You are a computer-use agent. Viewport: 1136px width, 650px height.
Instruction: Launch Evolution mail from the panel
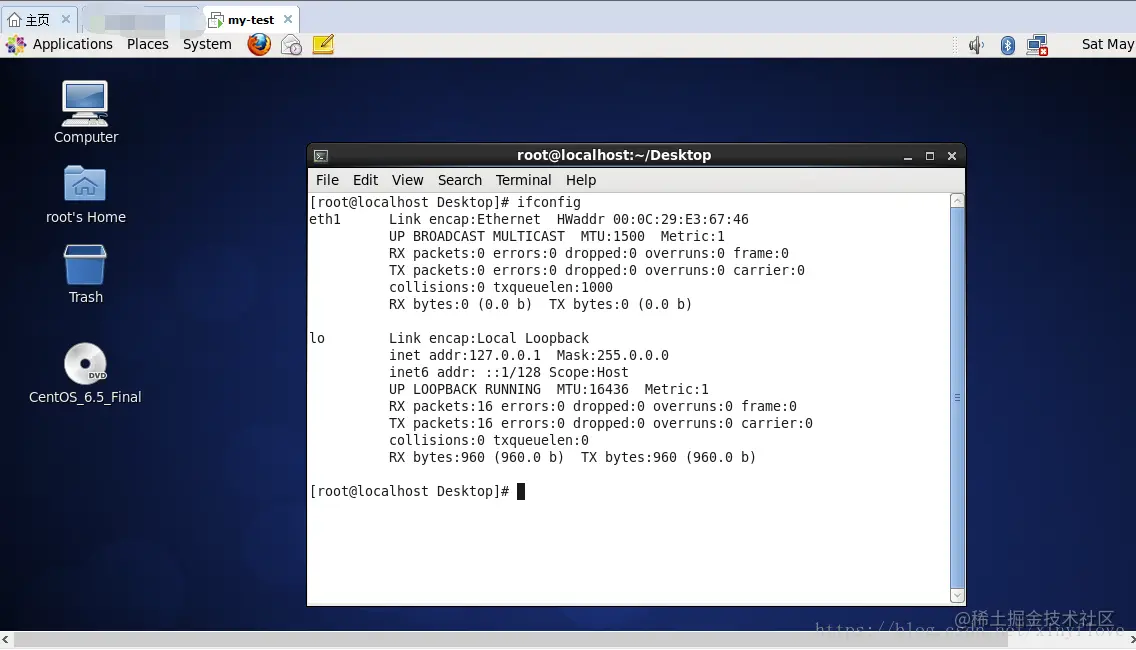pyautogui.click(x=291, y=45)
